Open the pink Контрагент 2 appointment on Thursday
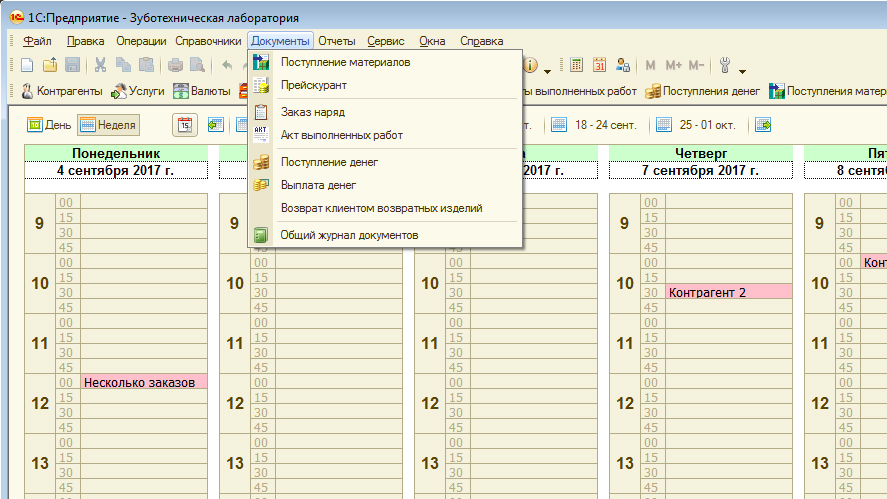Viewport: 887px width, 499px height. pyautogui.click(x=728, y=292)
